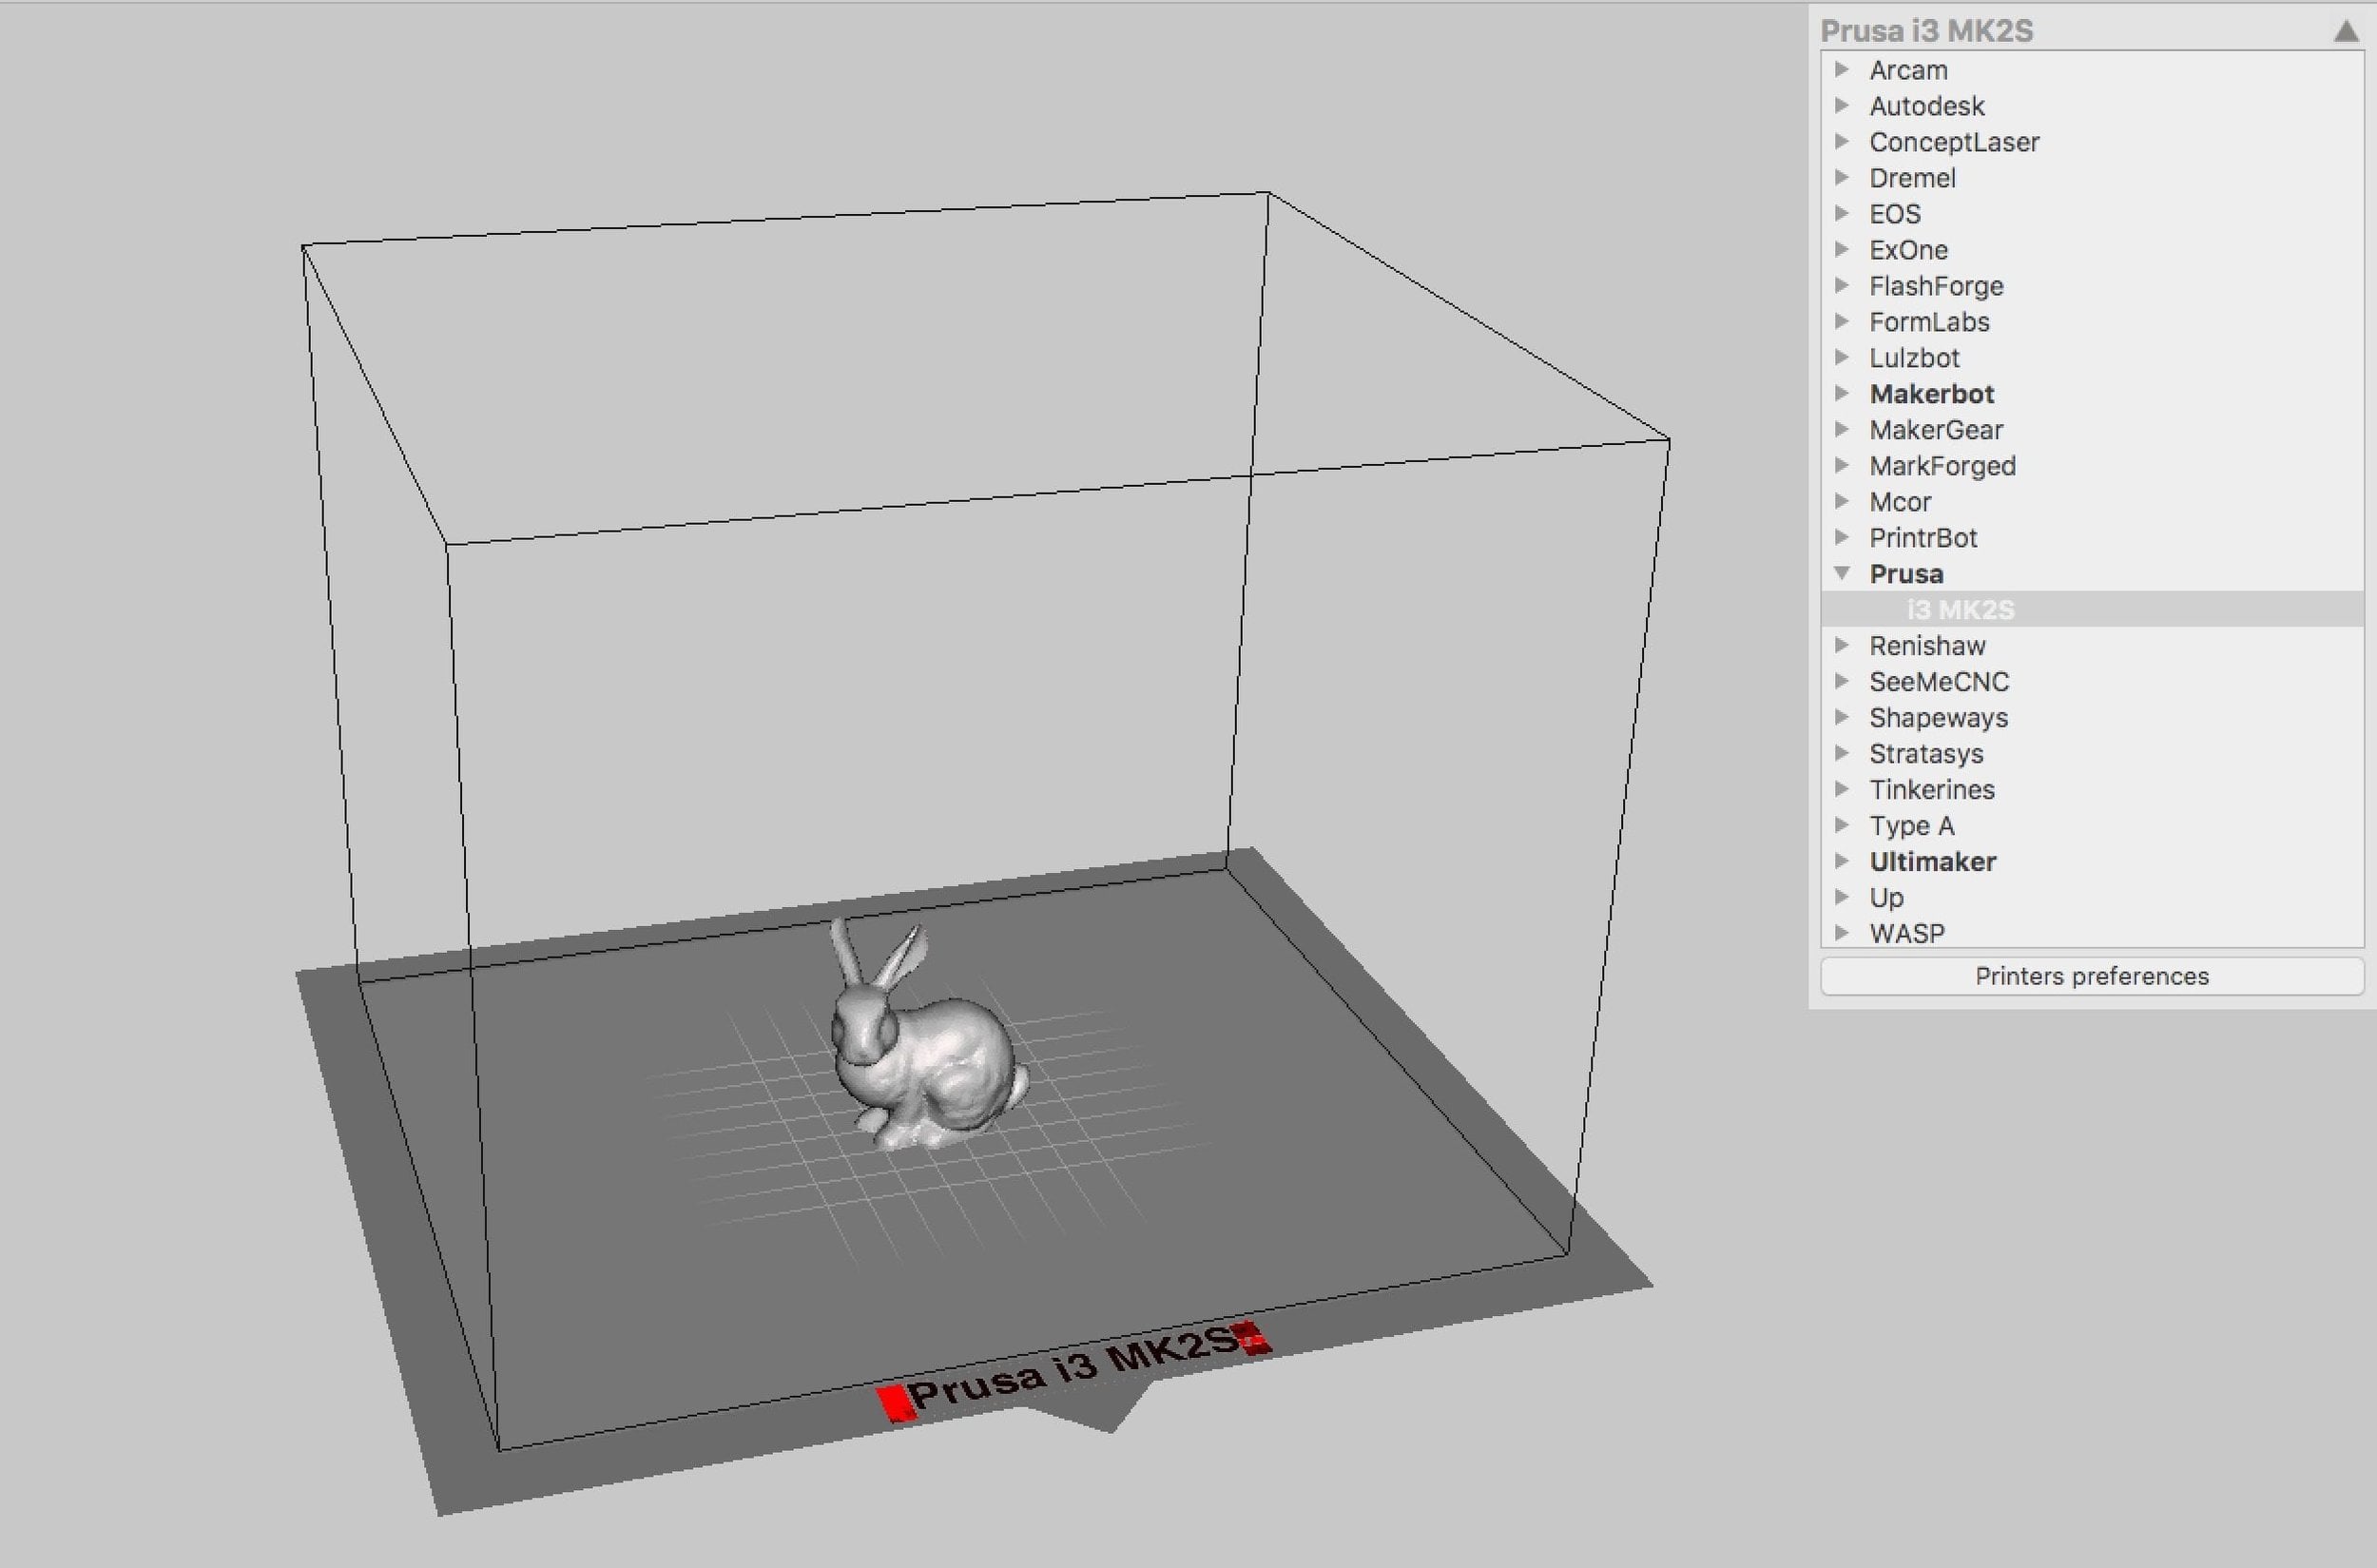Expand the Makerbot group arrow

[1841, 394]
